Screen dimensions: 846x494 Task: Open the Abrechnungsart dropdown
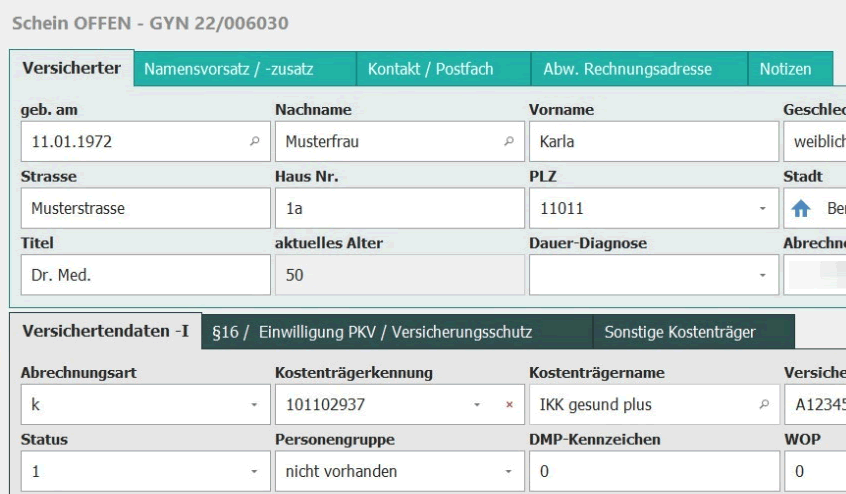point(253,404)
